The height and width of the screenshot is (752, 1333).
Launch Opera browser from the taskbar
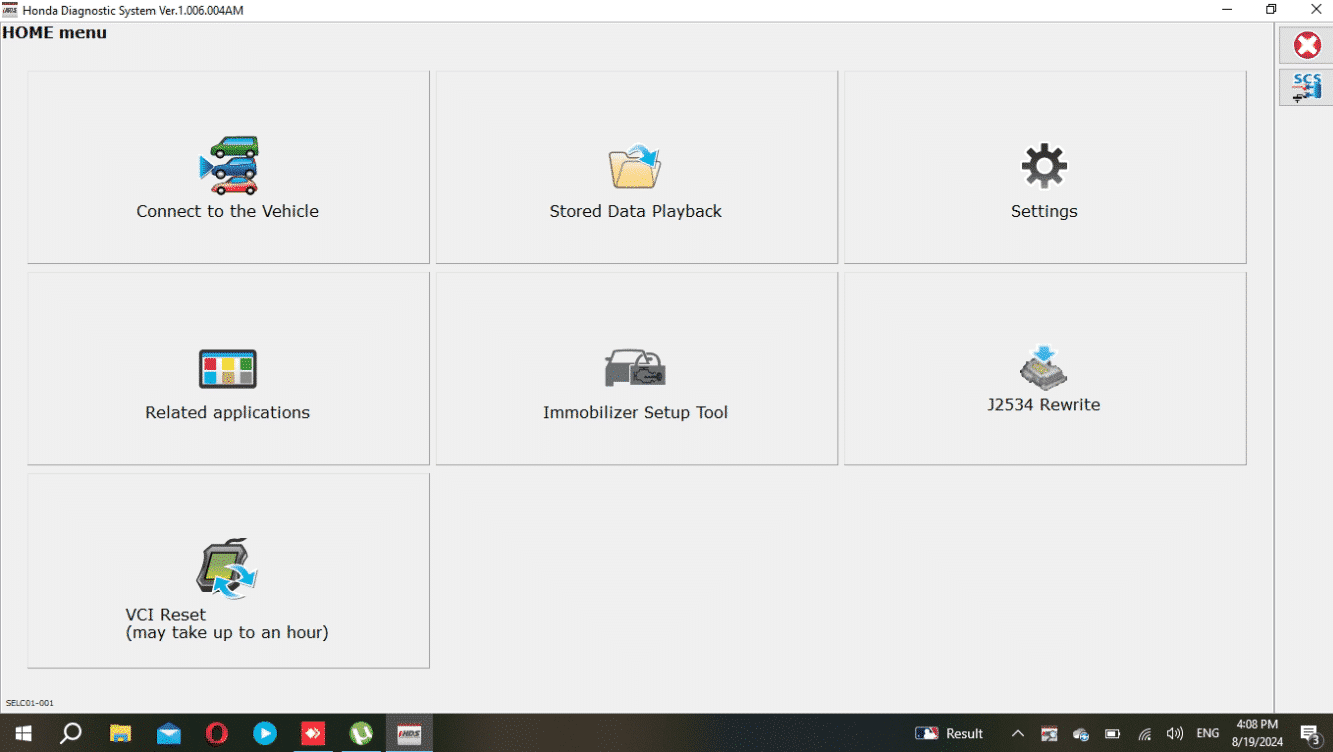(x=217, y=733)
